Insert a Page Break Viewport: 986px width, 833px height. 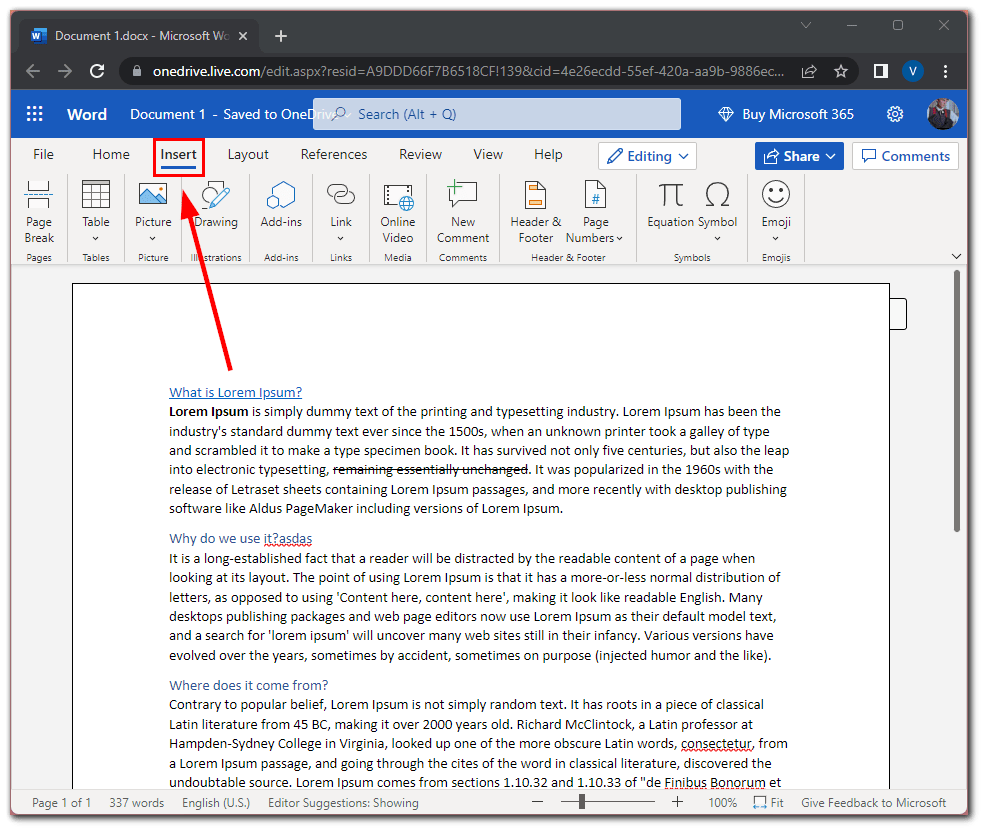39,212
